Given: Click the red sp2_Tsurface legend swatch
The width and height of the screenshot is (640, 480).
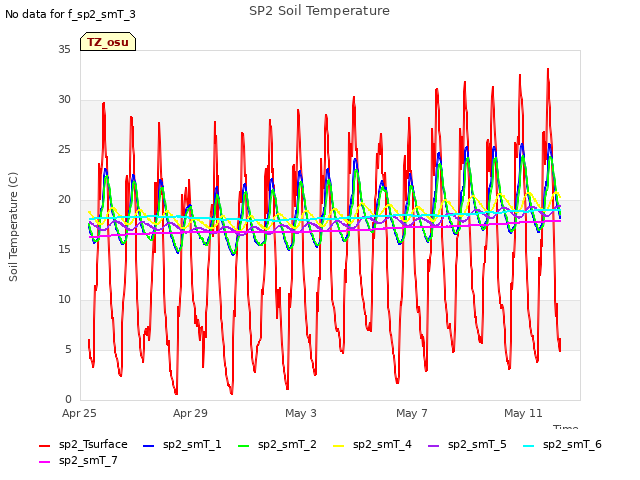Looking at the screenshot, I should [x=44, y=446].
